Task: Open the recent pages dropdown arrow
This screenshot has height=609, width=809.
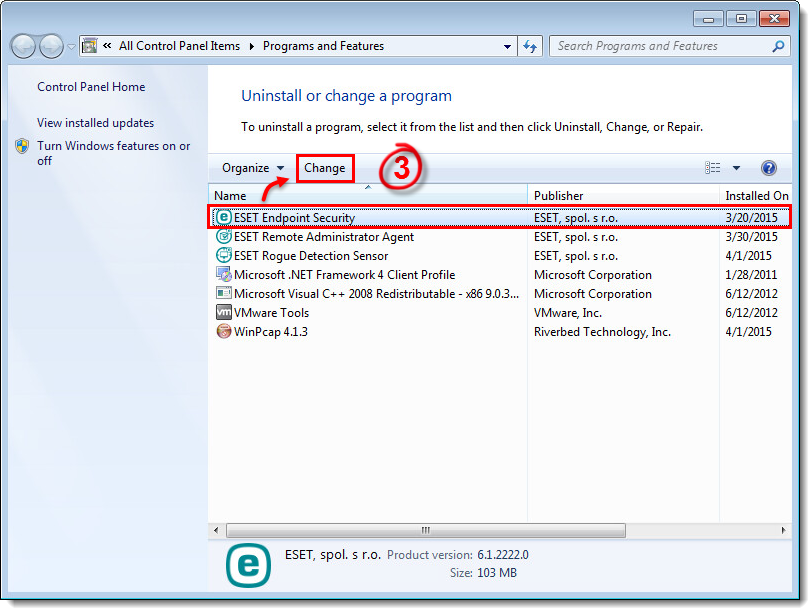Action: [x=71, y=47]
